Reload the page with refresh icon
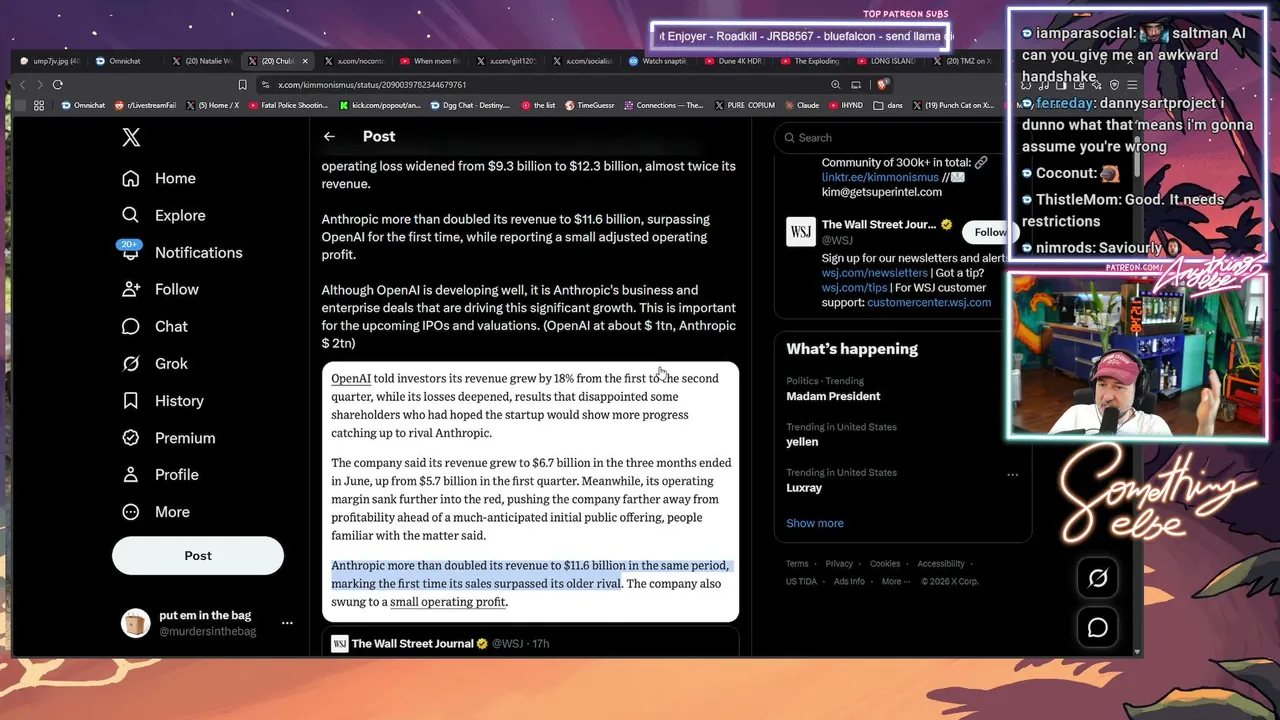This screenshot has height=720, width=1280. pos(58,85)
